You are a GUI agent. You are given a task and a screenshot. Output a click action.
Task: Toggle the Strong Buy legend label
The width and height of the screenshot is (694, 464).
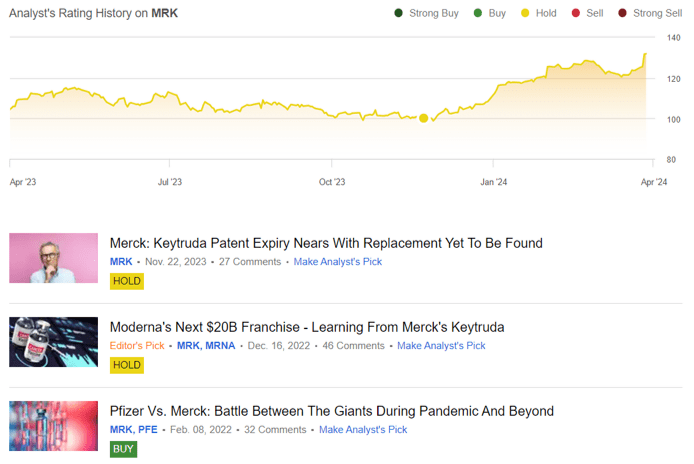tap(434, 13)
